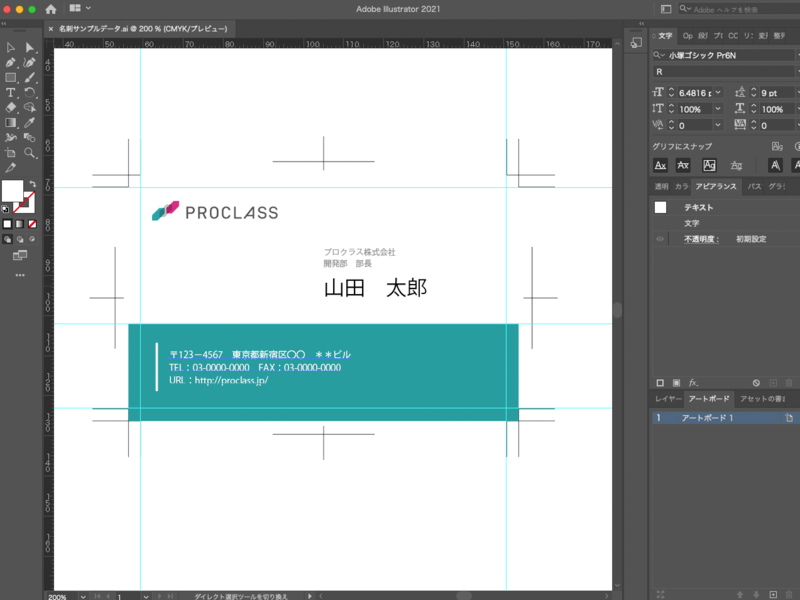Enable glyph snap to baseline option
This screenshot has width=800, height=600.
(x=660, y=165)
